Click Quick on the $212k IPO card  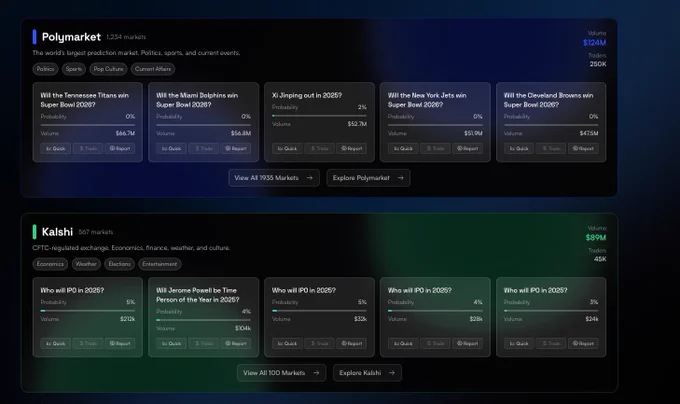pyautogui.click(x=56, y=343)
